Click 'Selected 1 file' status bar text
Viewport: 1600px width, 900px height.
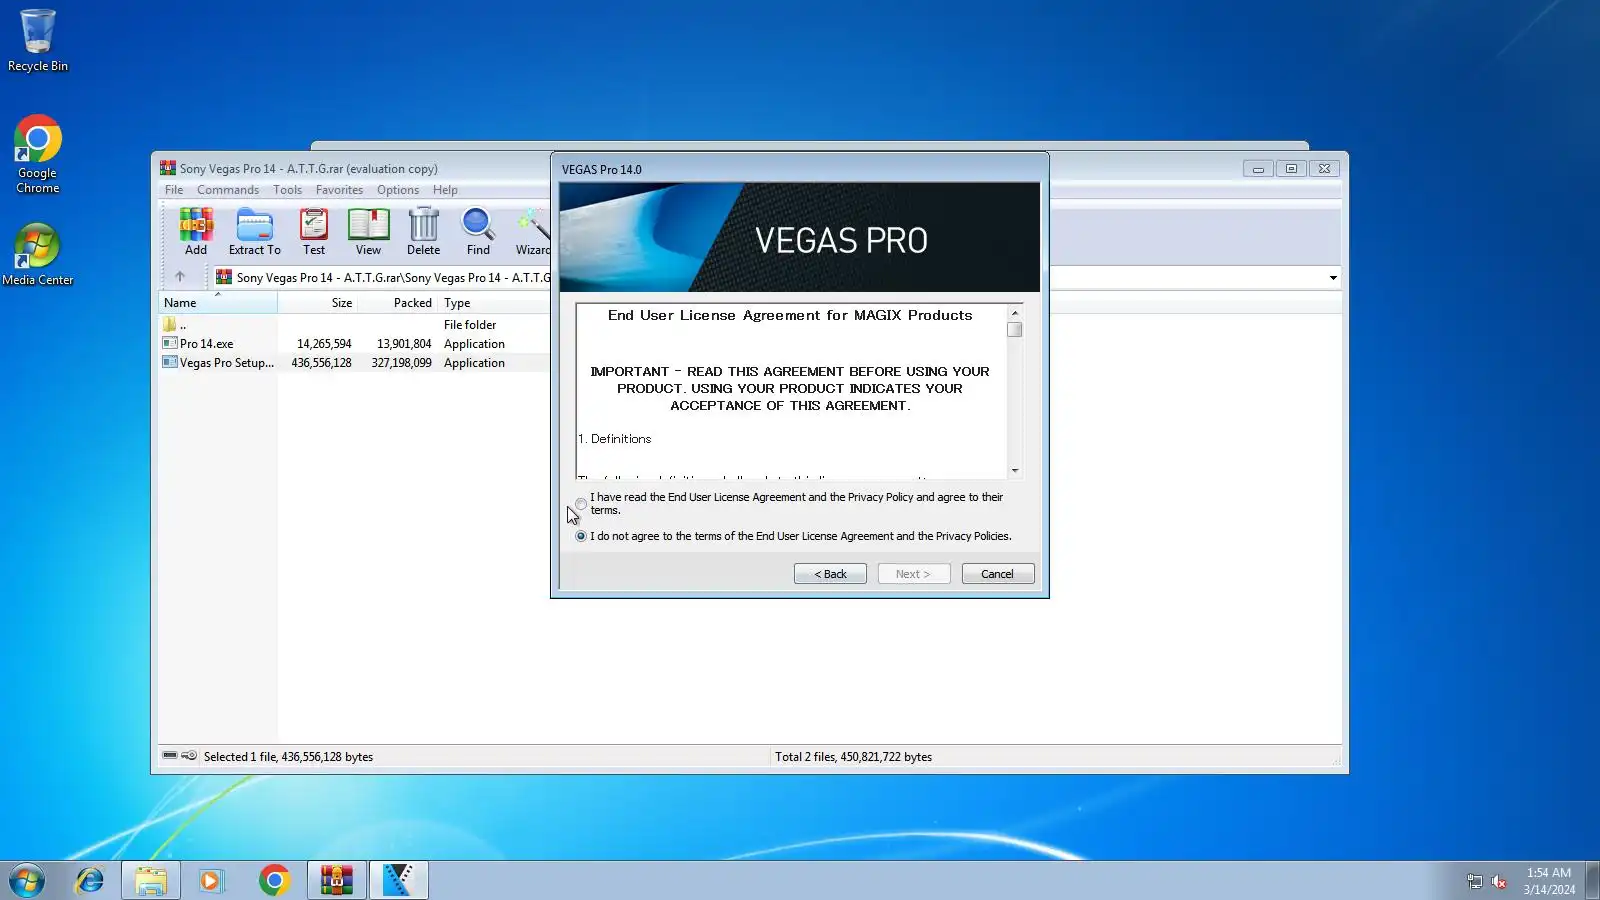coord(288,757)
